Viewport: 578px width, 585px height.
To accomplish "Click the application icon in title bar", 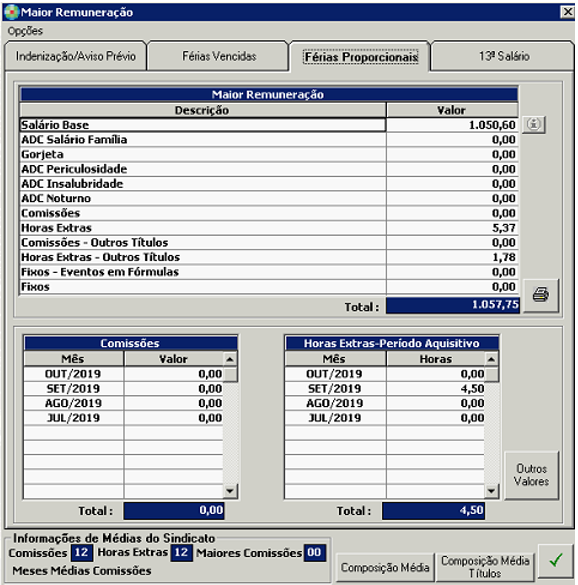I will click(12, 12).
